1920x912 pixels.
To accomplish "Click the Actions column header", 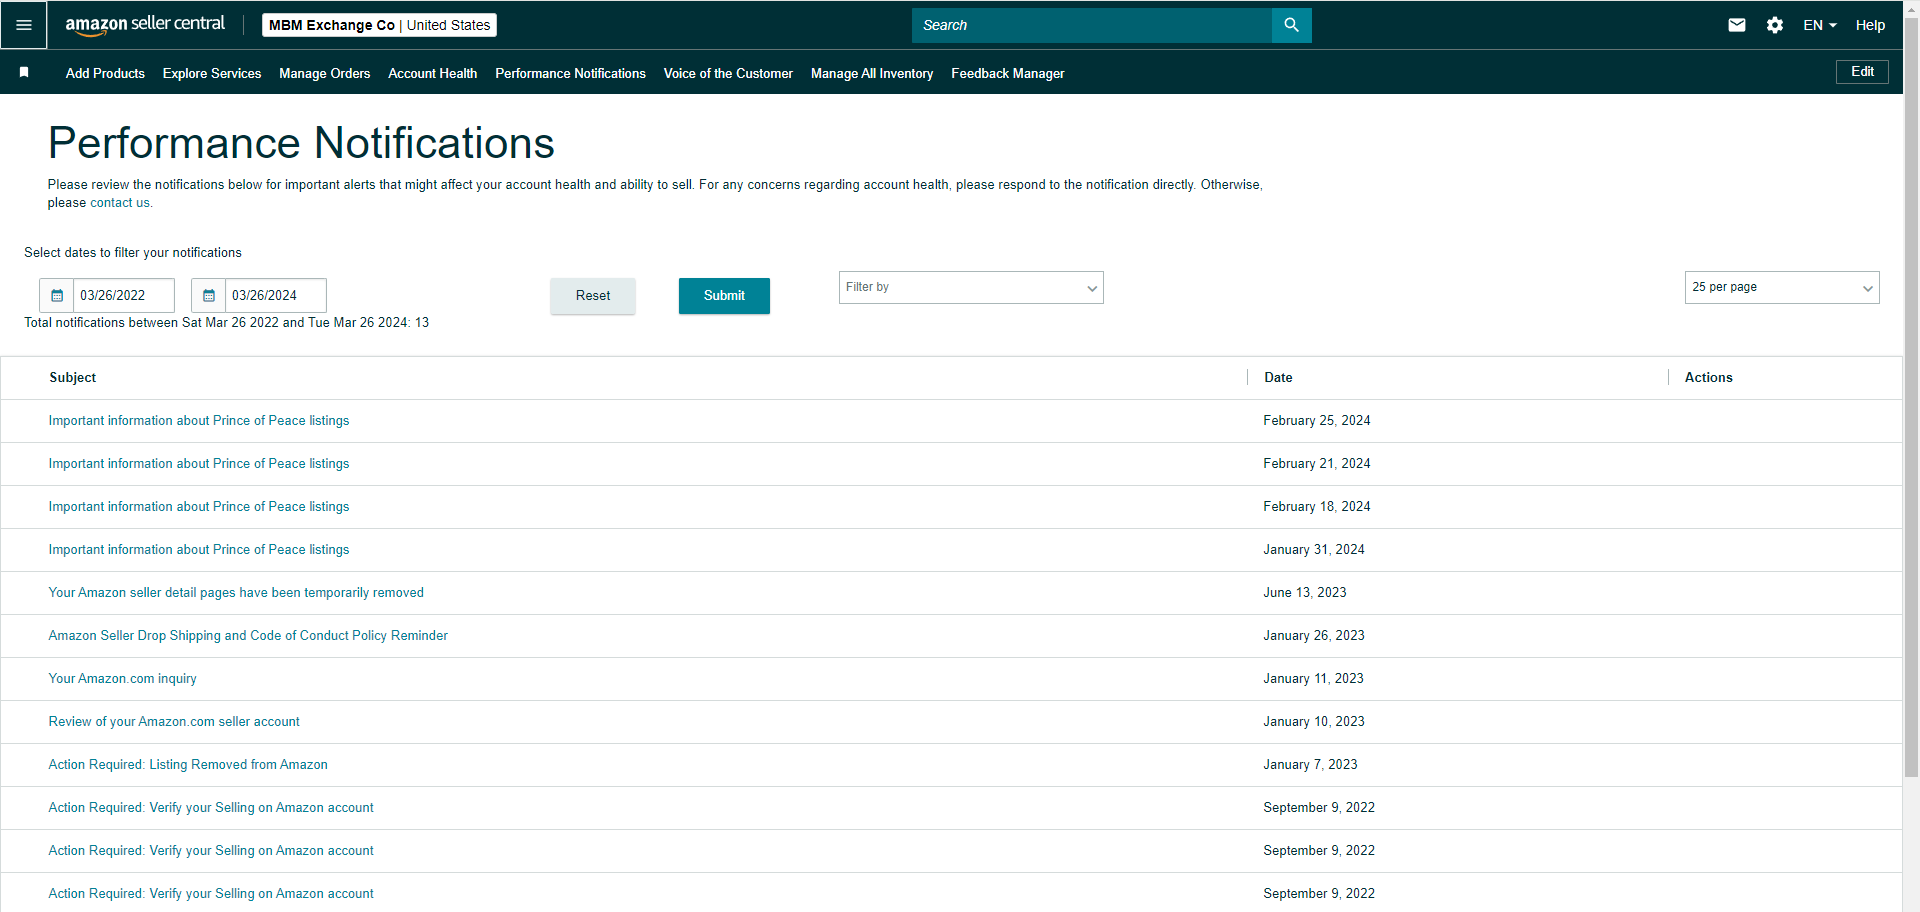I will (1708, 377).
